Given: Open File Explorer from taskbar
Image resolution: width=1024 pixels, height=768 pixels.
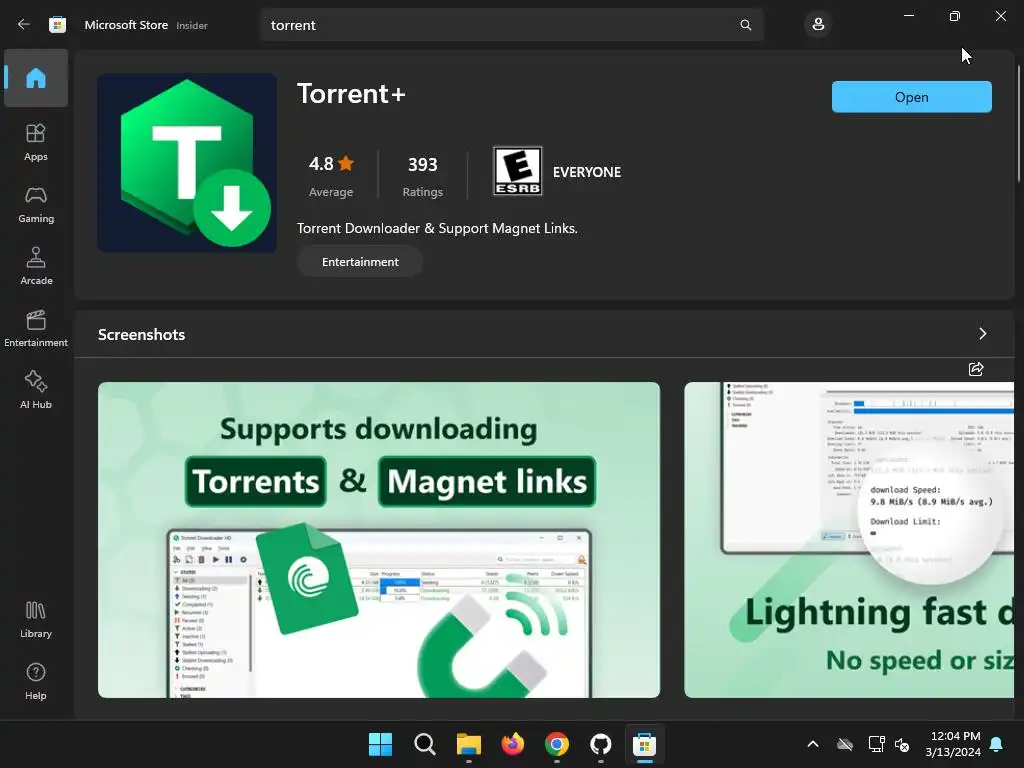Looking at the screenshot, I should 468,744.
